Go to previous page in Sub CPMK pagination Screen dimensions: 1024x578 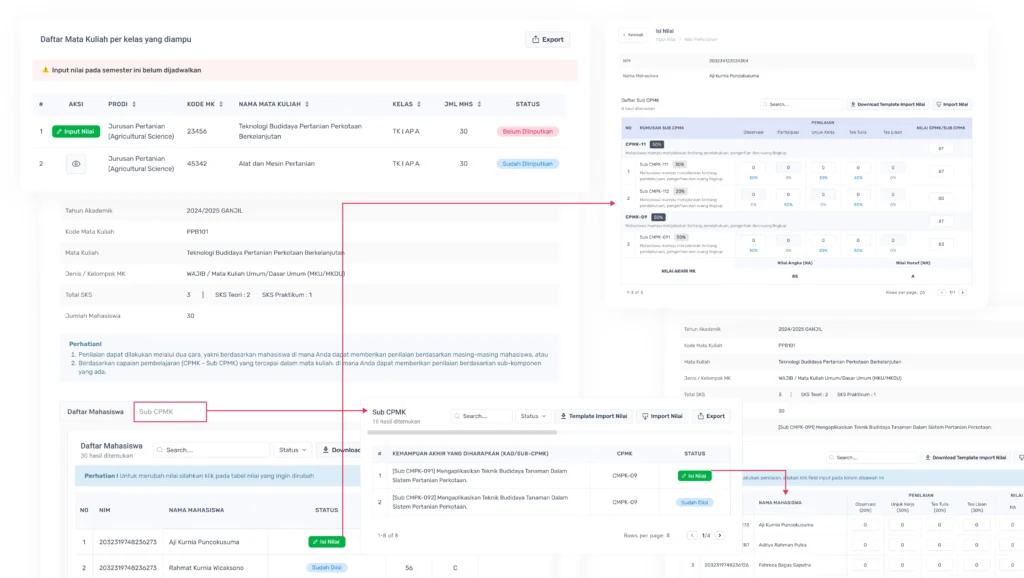click(x=692, y=536)
